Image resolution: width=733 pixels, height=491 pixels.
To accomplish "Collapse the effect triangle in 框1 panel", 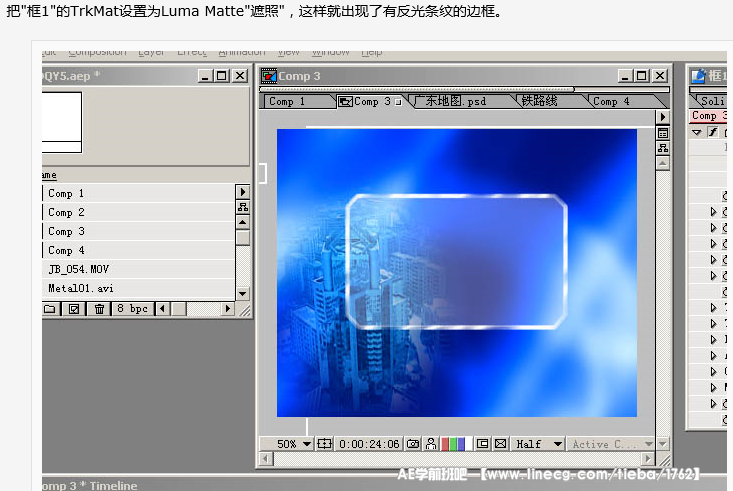I will [x=697, y=133].
